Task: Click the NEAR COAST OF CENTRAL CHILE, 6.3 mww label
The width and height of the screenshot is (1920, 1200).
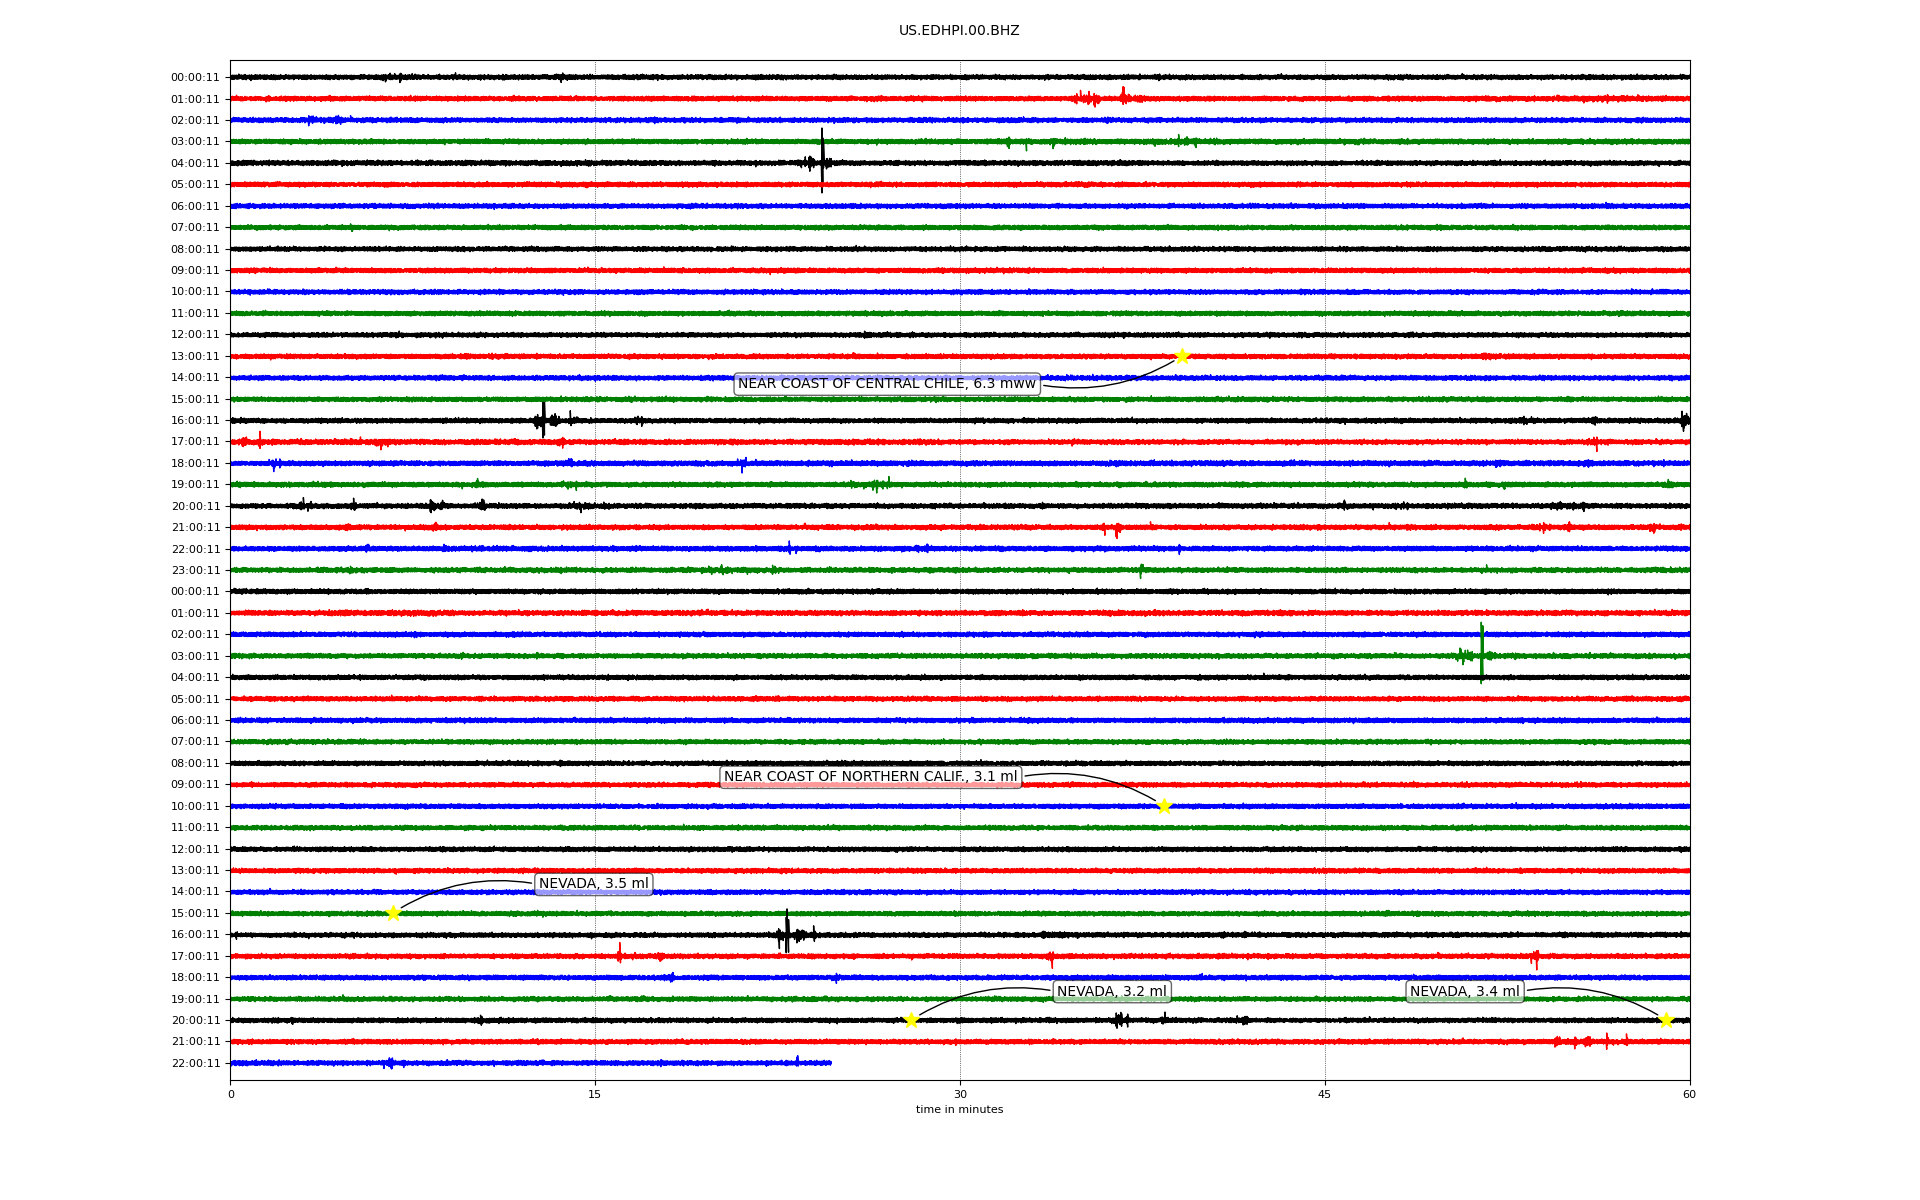Action: (886, 384)
